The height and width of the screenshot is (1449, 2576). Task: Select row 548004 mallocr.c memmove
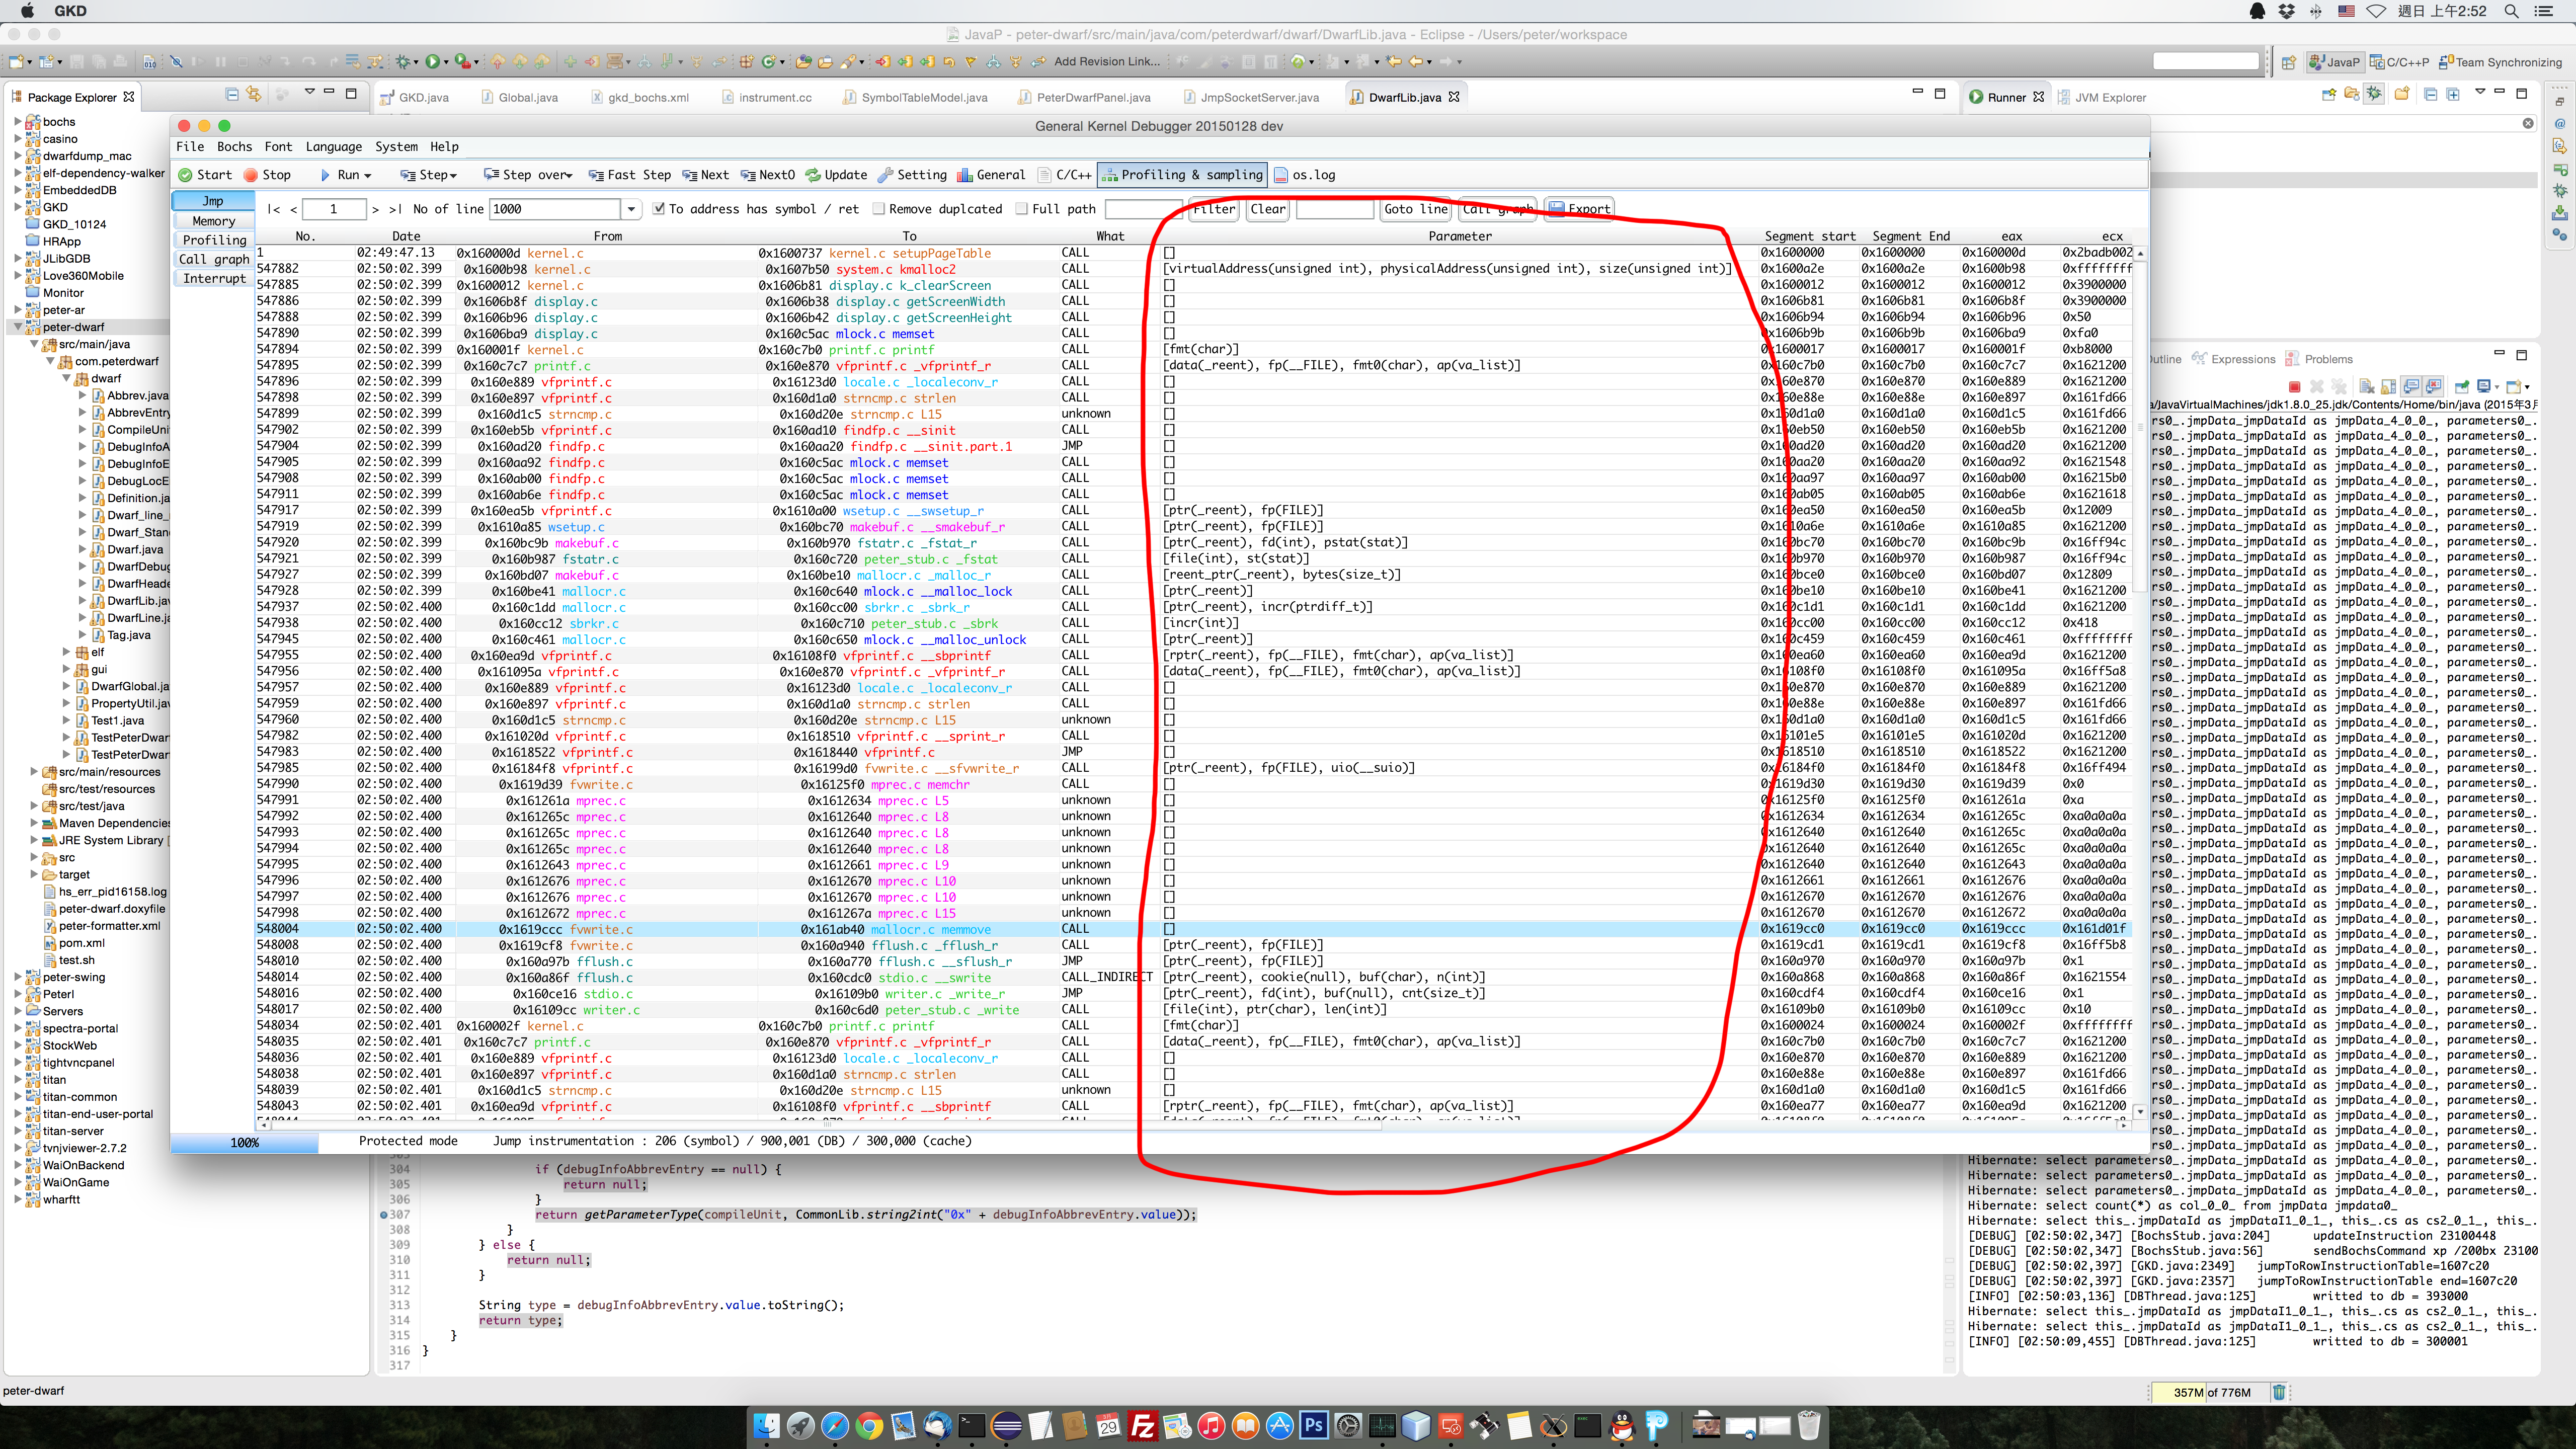pos(1194,929)
